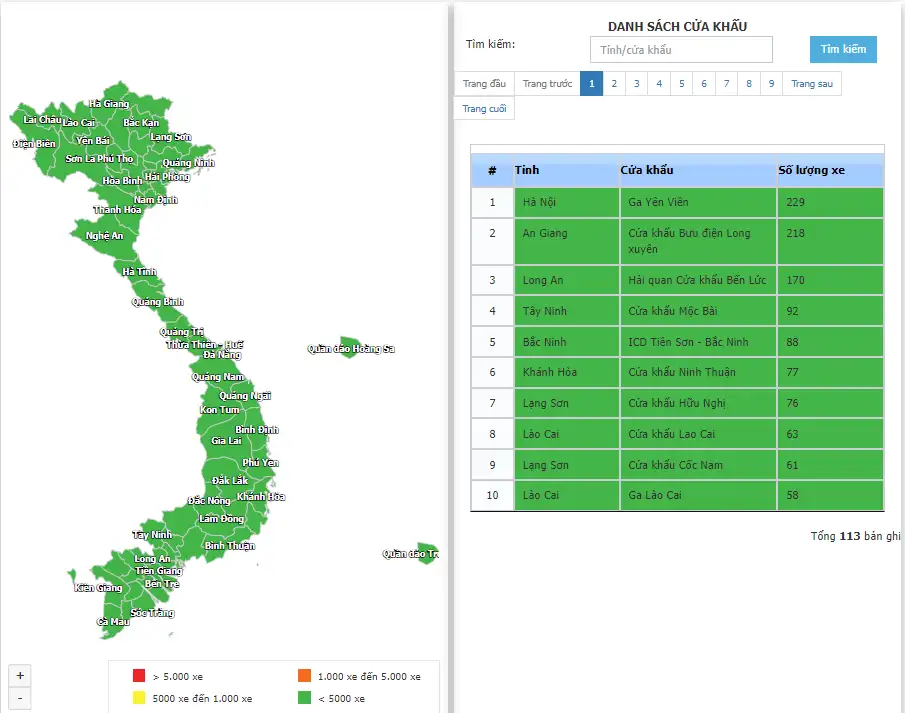Click Nghệ An province on the map
905x713 pixels.
(104, 236)
